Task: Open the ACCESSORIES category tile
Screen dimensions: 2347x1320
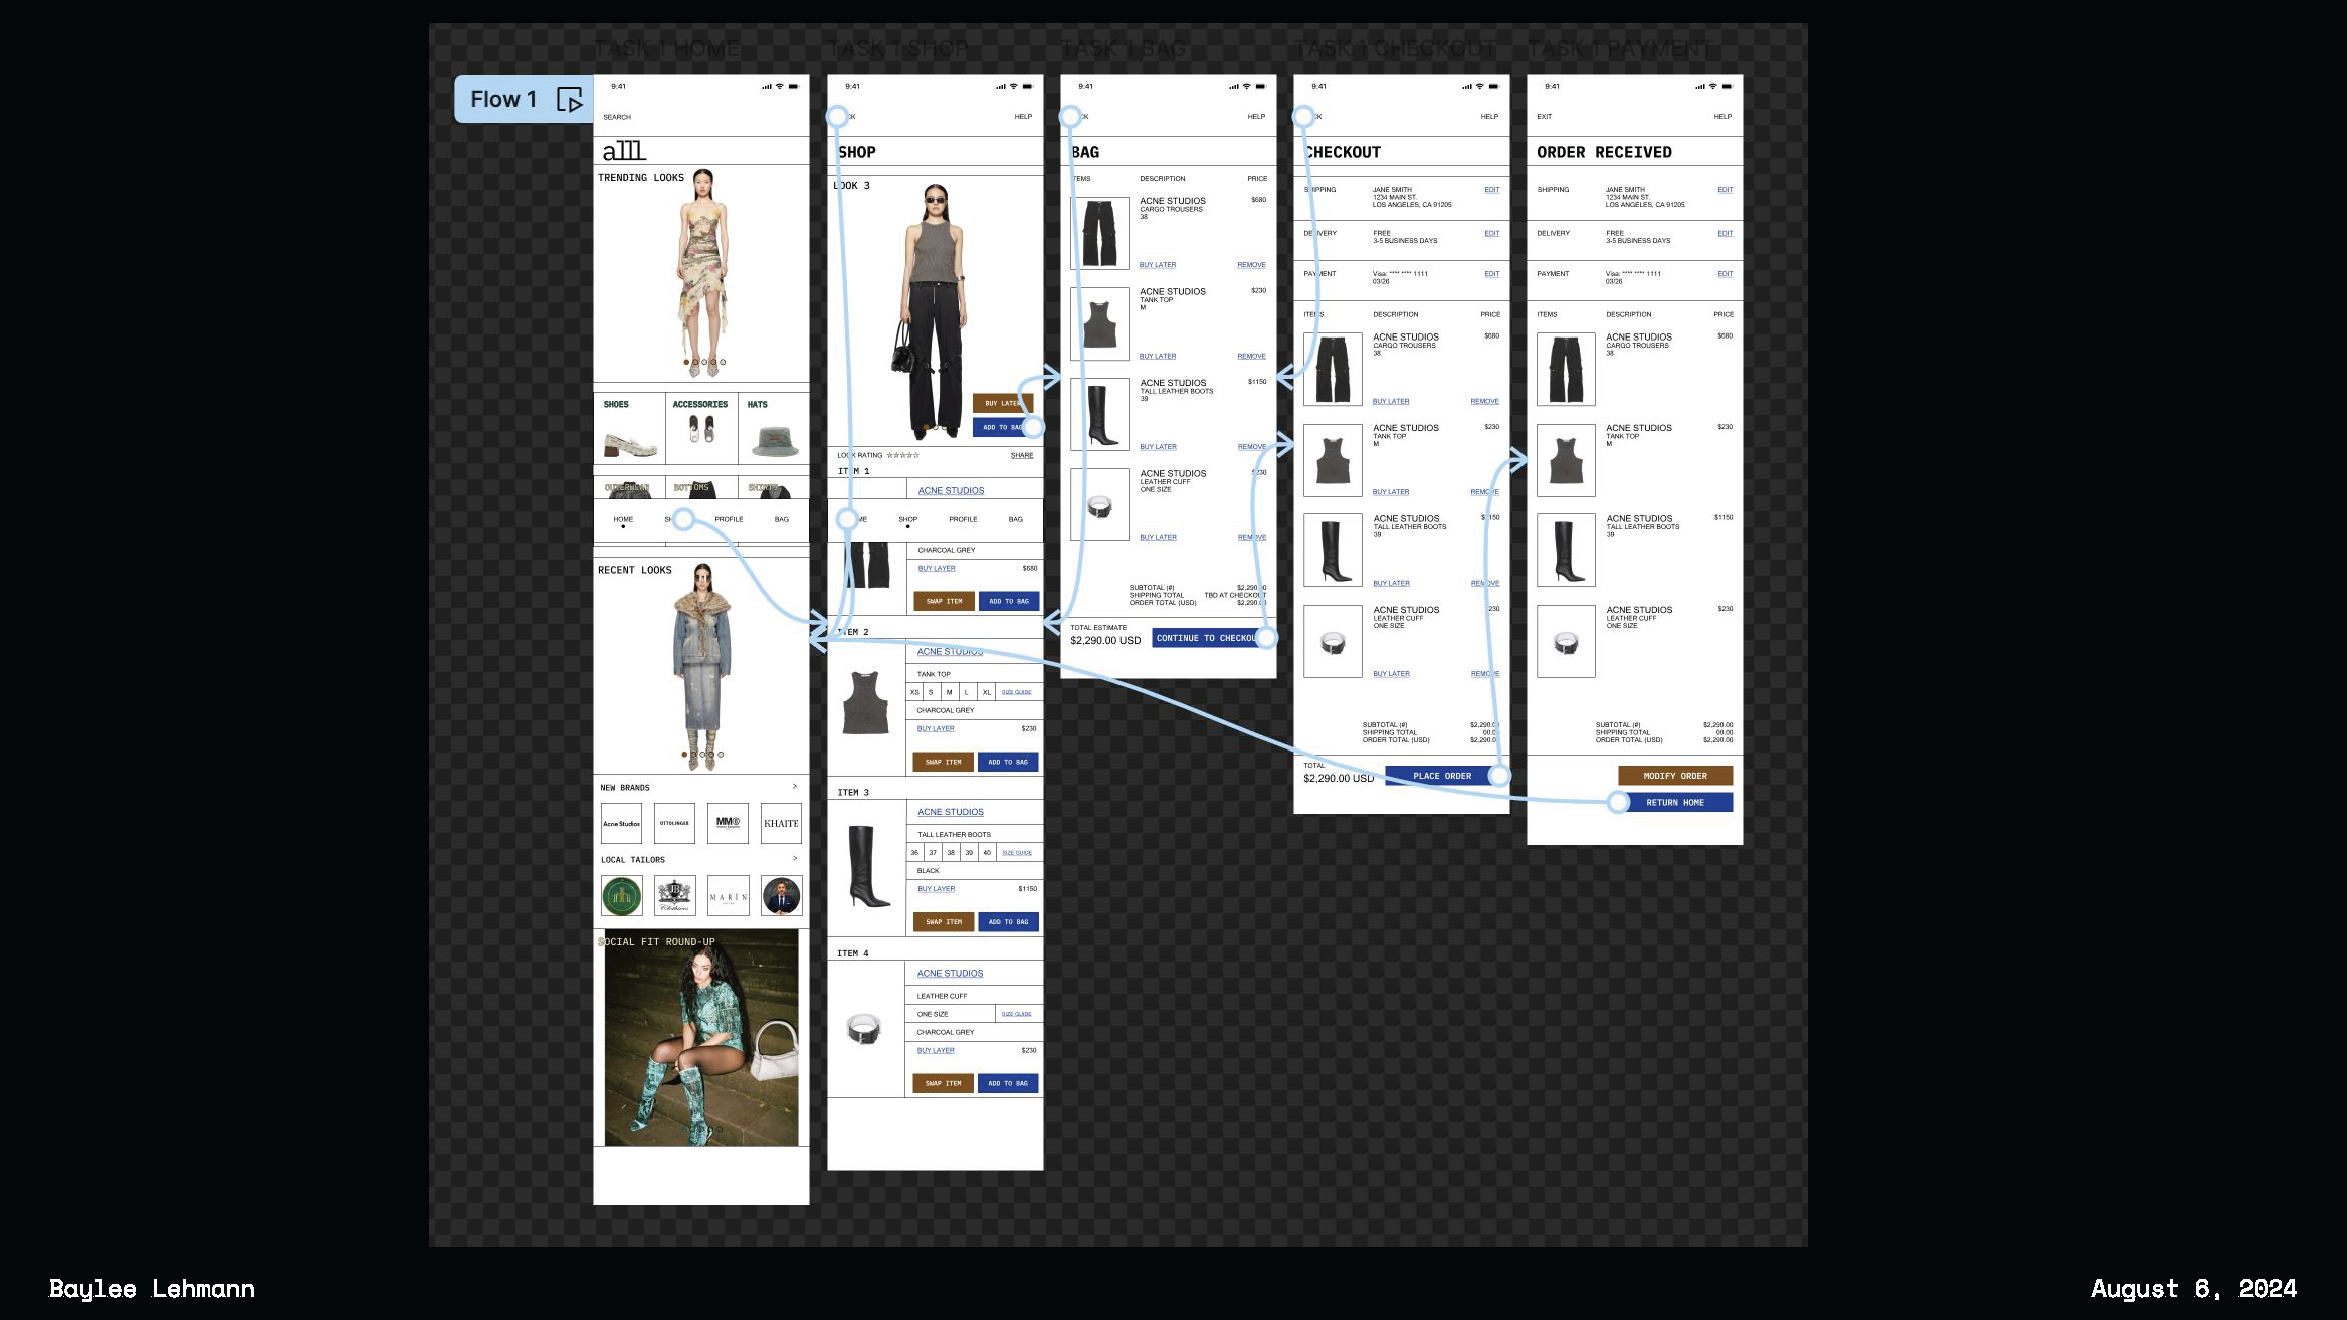Action: [700, 428]
